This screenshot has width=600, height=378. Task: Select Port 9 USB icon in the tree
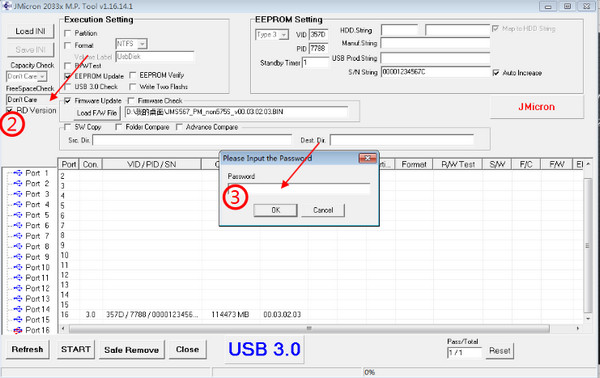[x=18, y=257]
